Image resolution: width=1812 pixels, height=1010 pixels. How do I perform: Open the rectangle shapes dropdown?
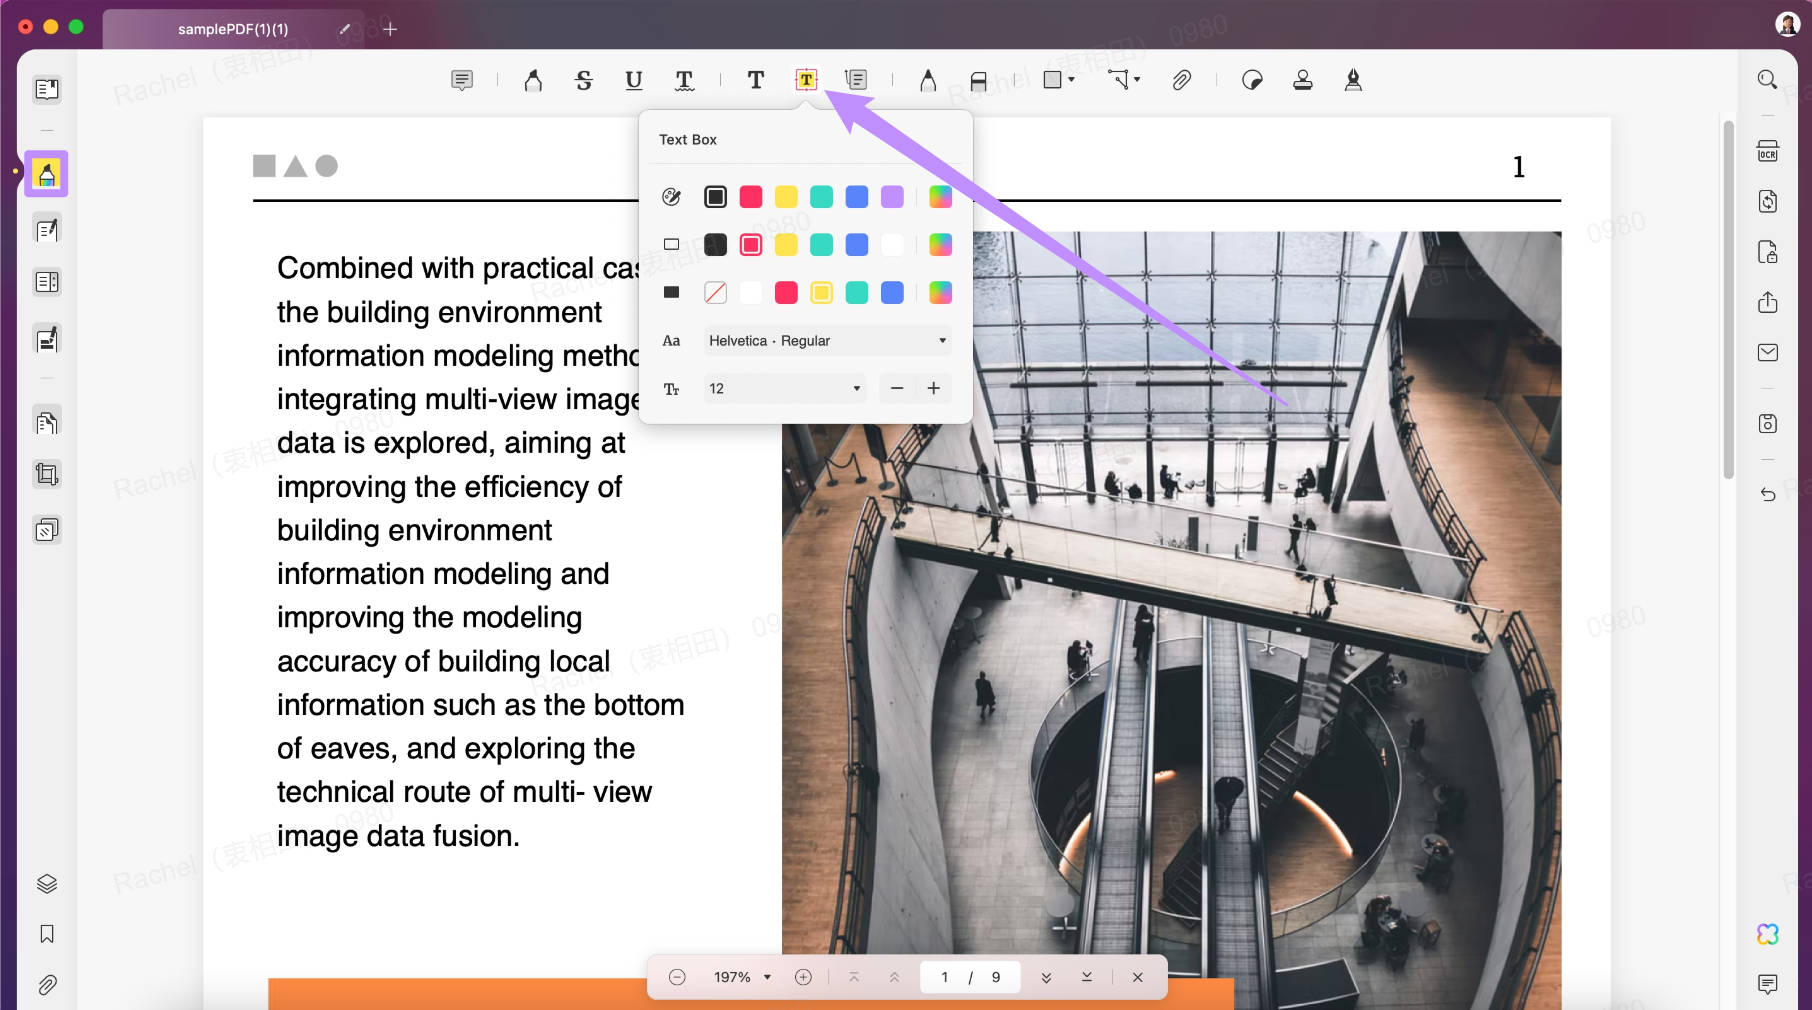click(x=1058, y=80)
